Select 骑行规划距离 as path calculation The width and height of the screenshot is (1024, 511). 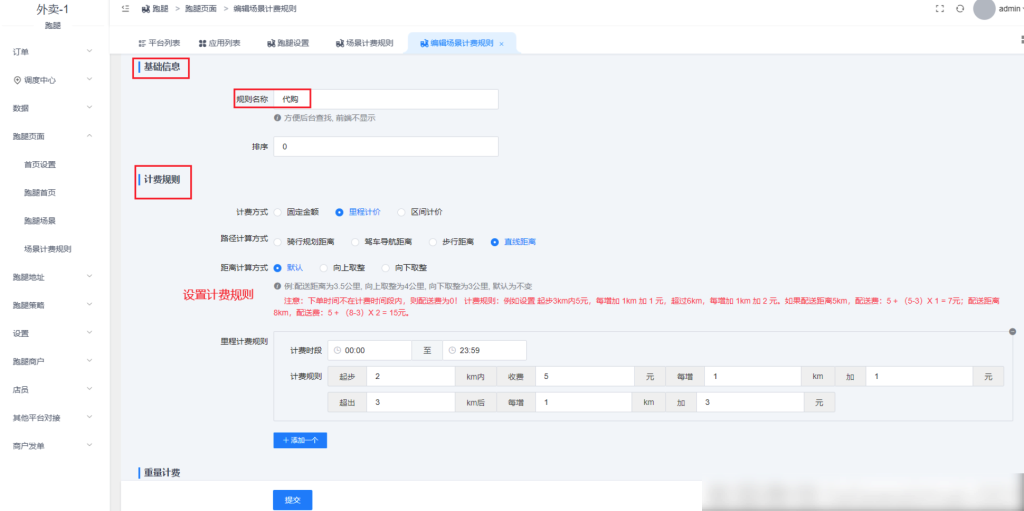(278, 242)
